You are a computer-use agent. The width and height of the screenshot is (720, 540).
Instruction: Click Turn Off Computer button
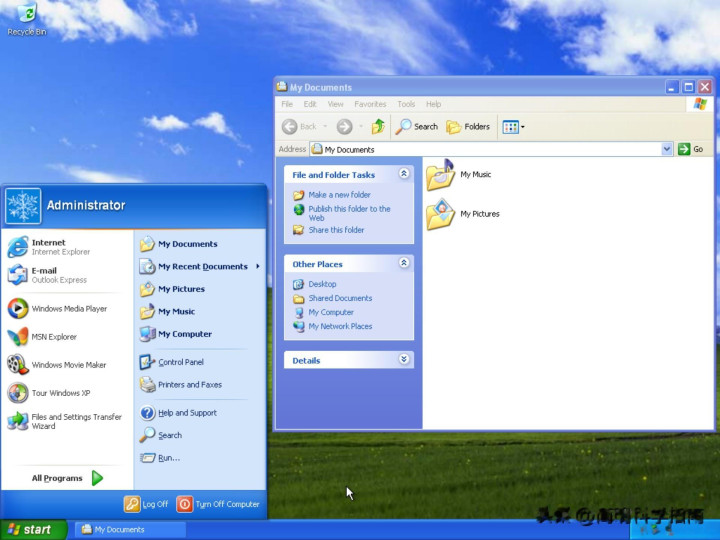pos(218,504)
